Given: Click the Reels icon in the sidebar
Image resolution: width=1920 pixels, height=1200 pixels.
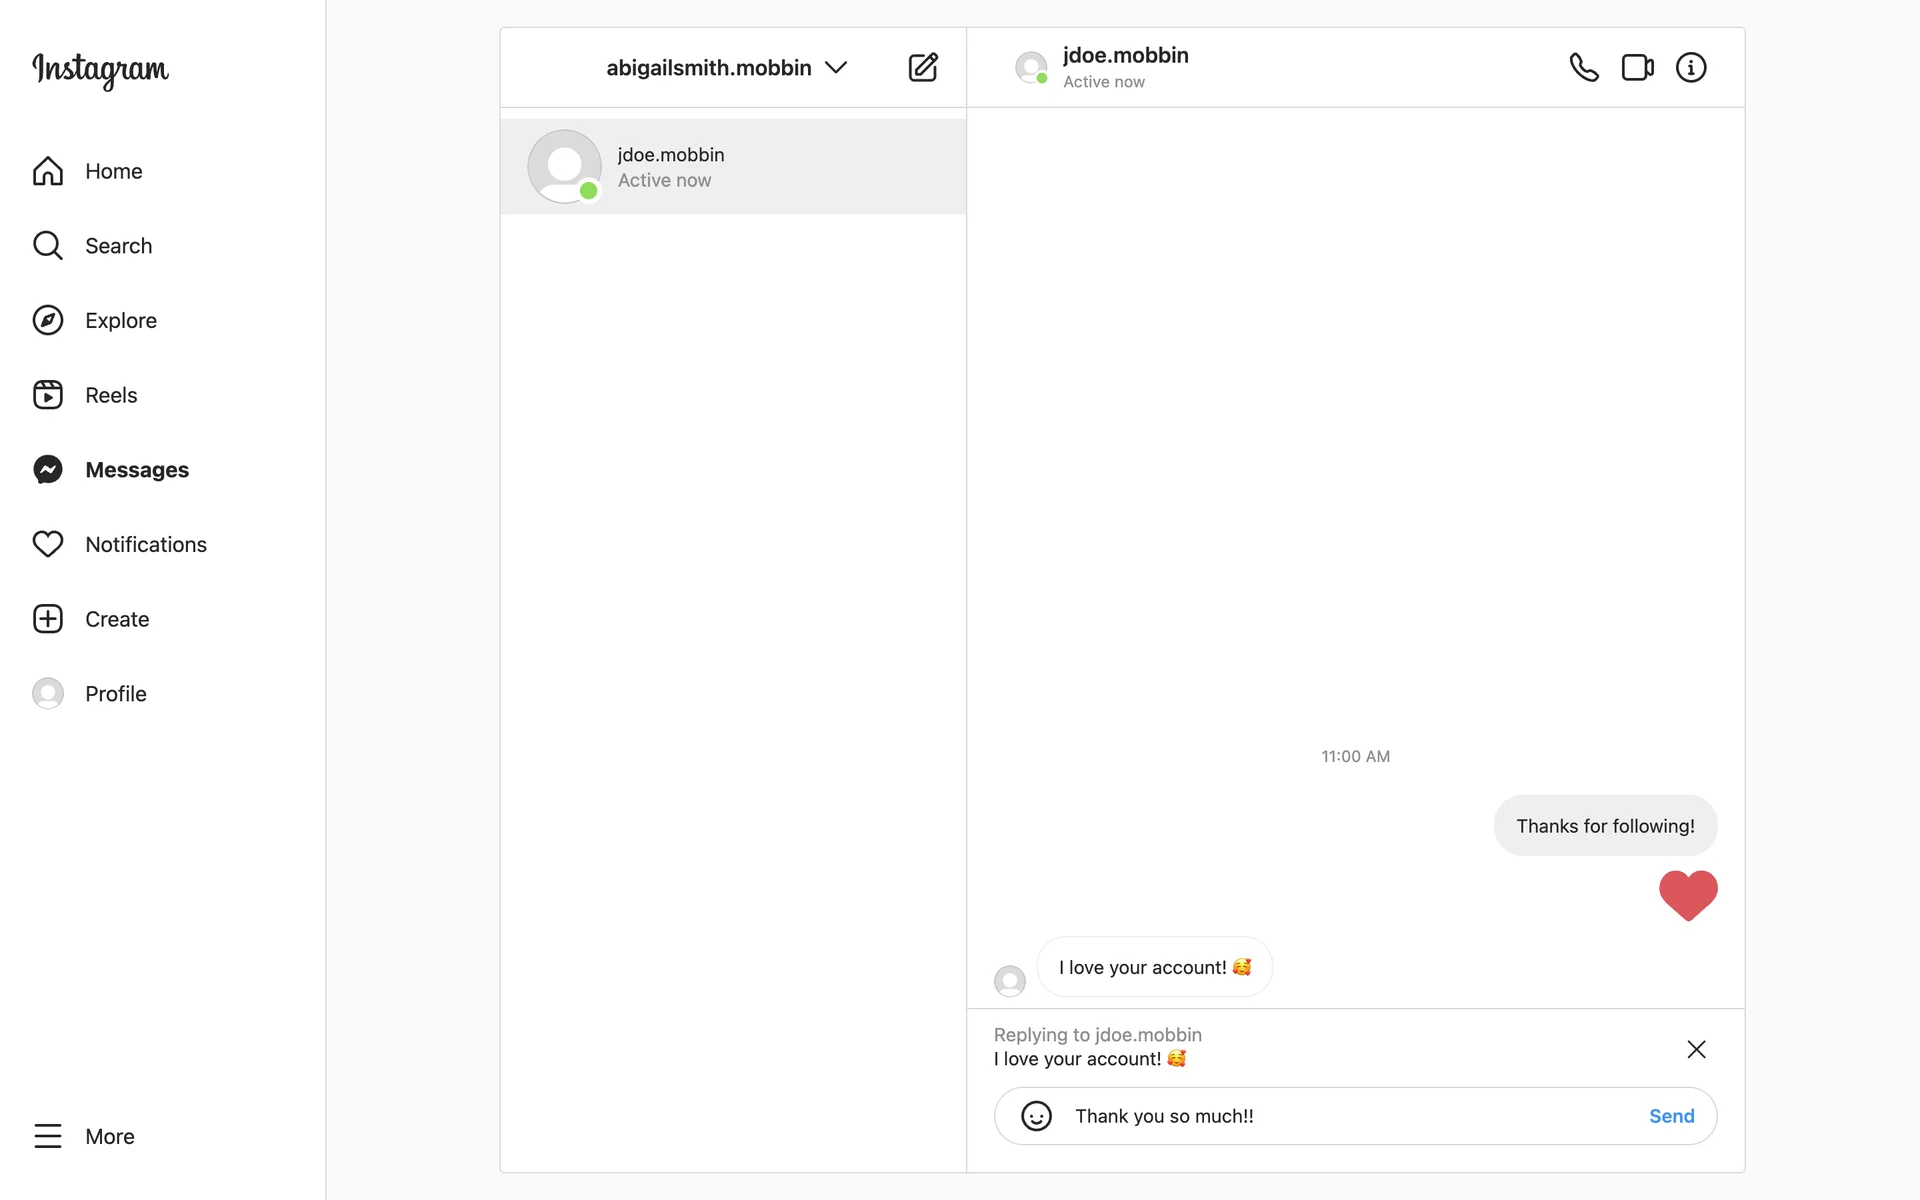Looking at the screenshot, I should point(48,395).
